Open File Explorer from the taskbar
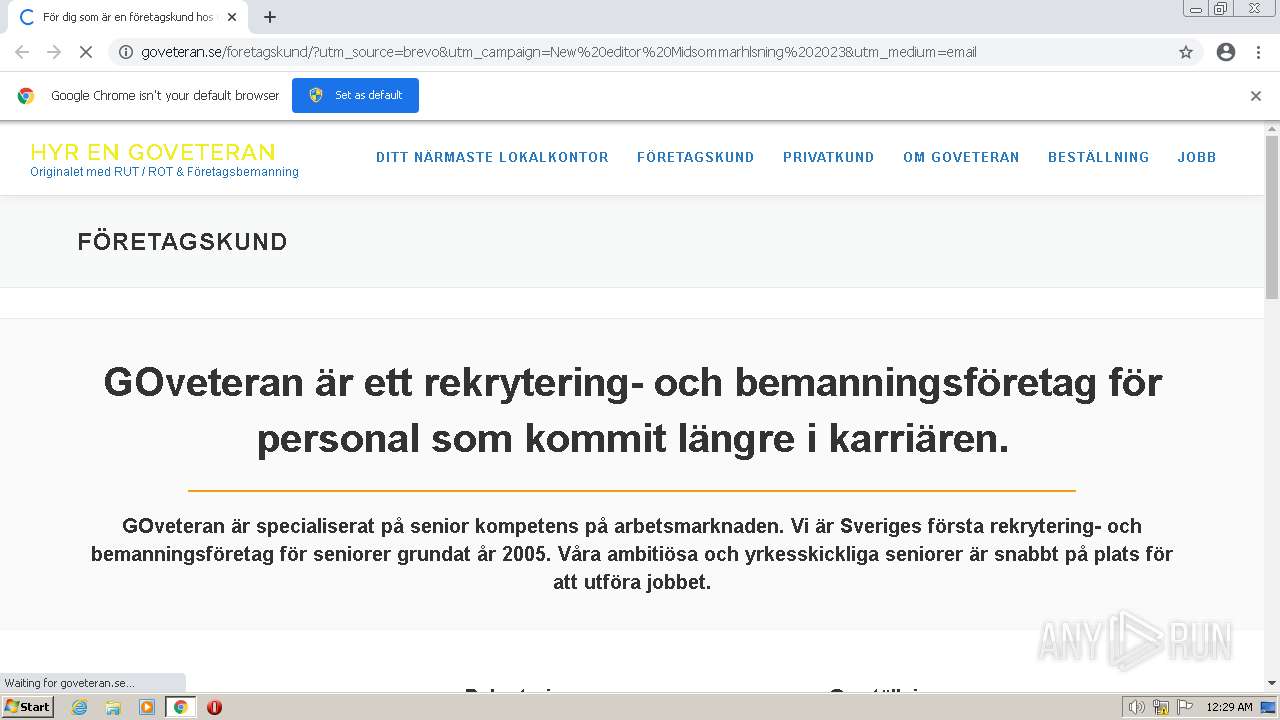This screenshot has height=720, width=1280. [113, 707]
